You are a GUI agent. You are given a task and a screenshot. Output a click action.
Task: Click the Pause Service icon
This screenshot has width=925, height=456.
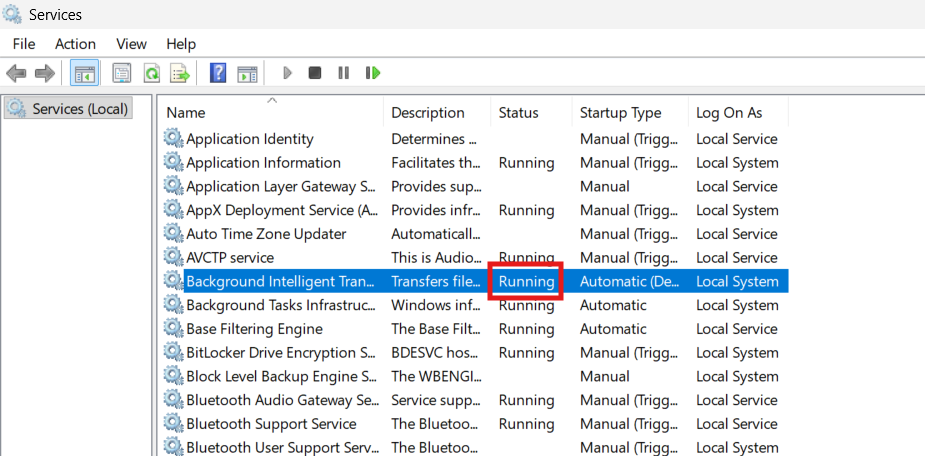click(343, 73)
